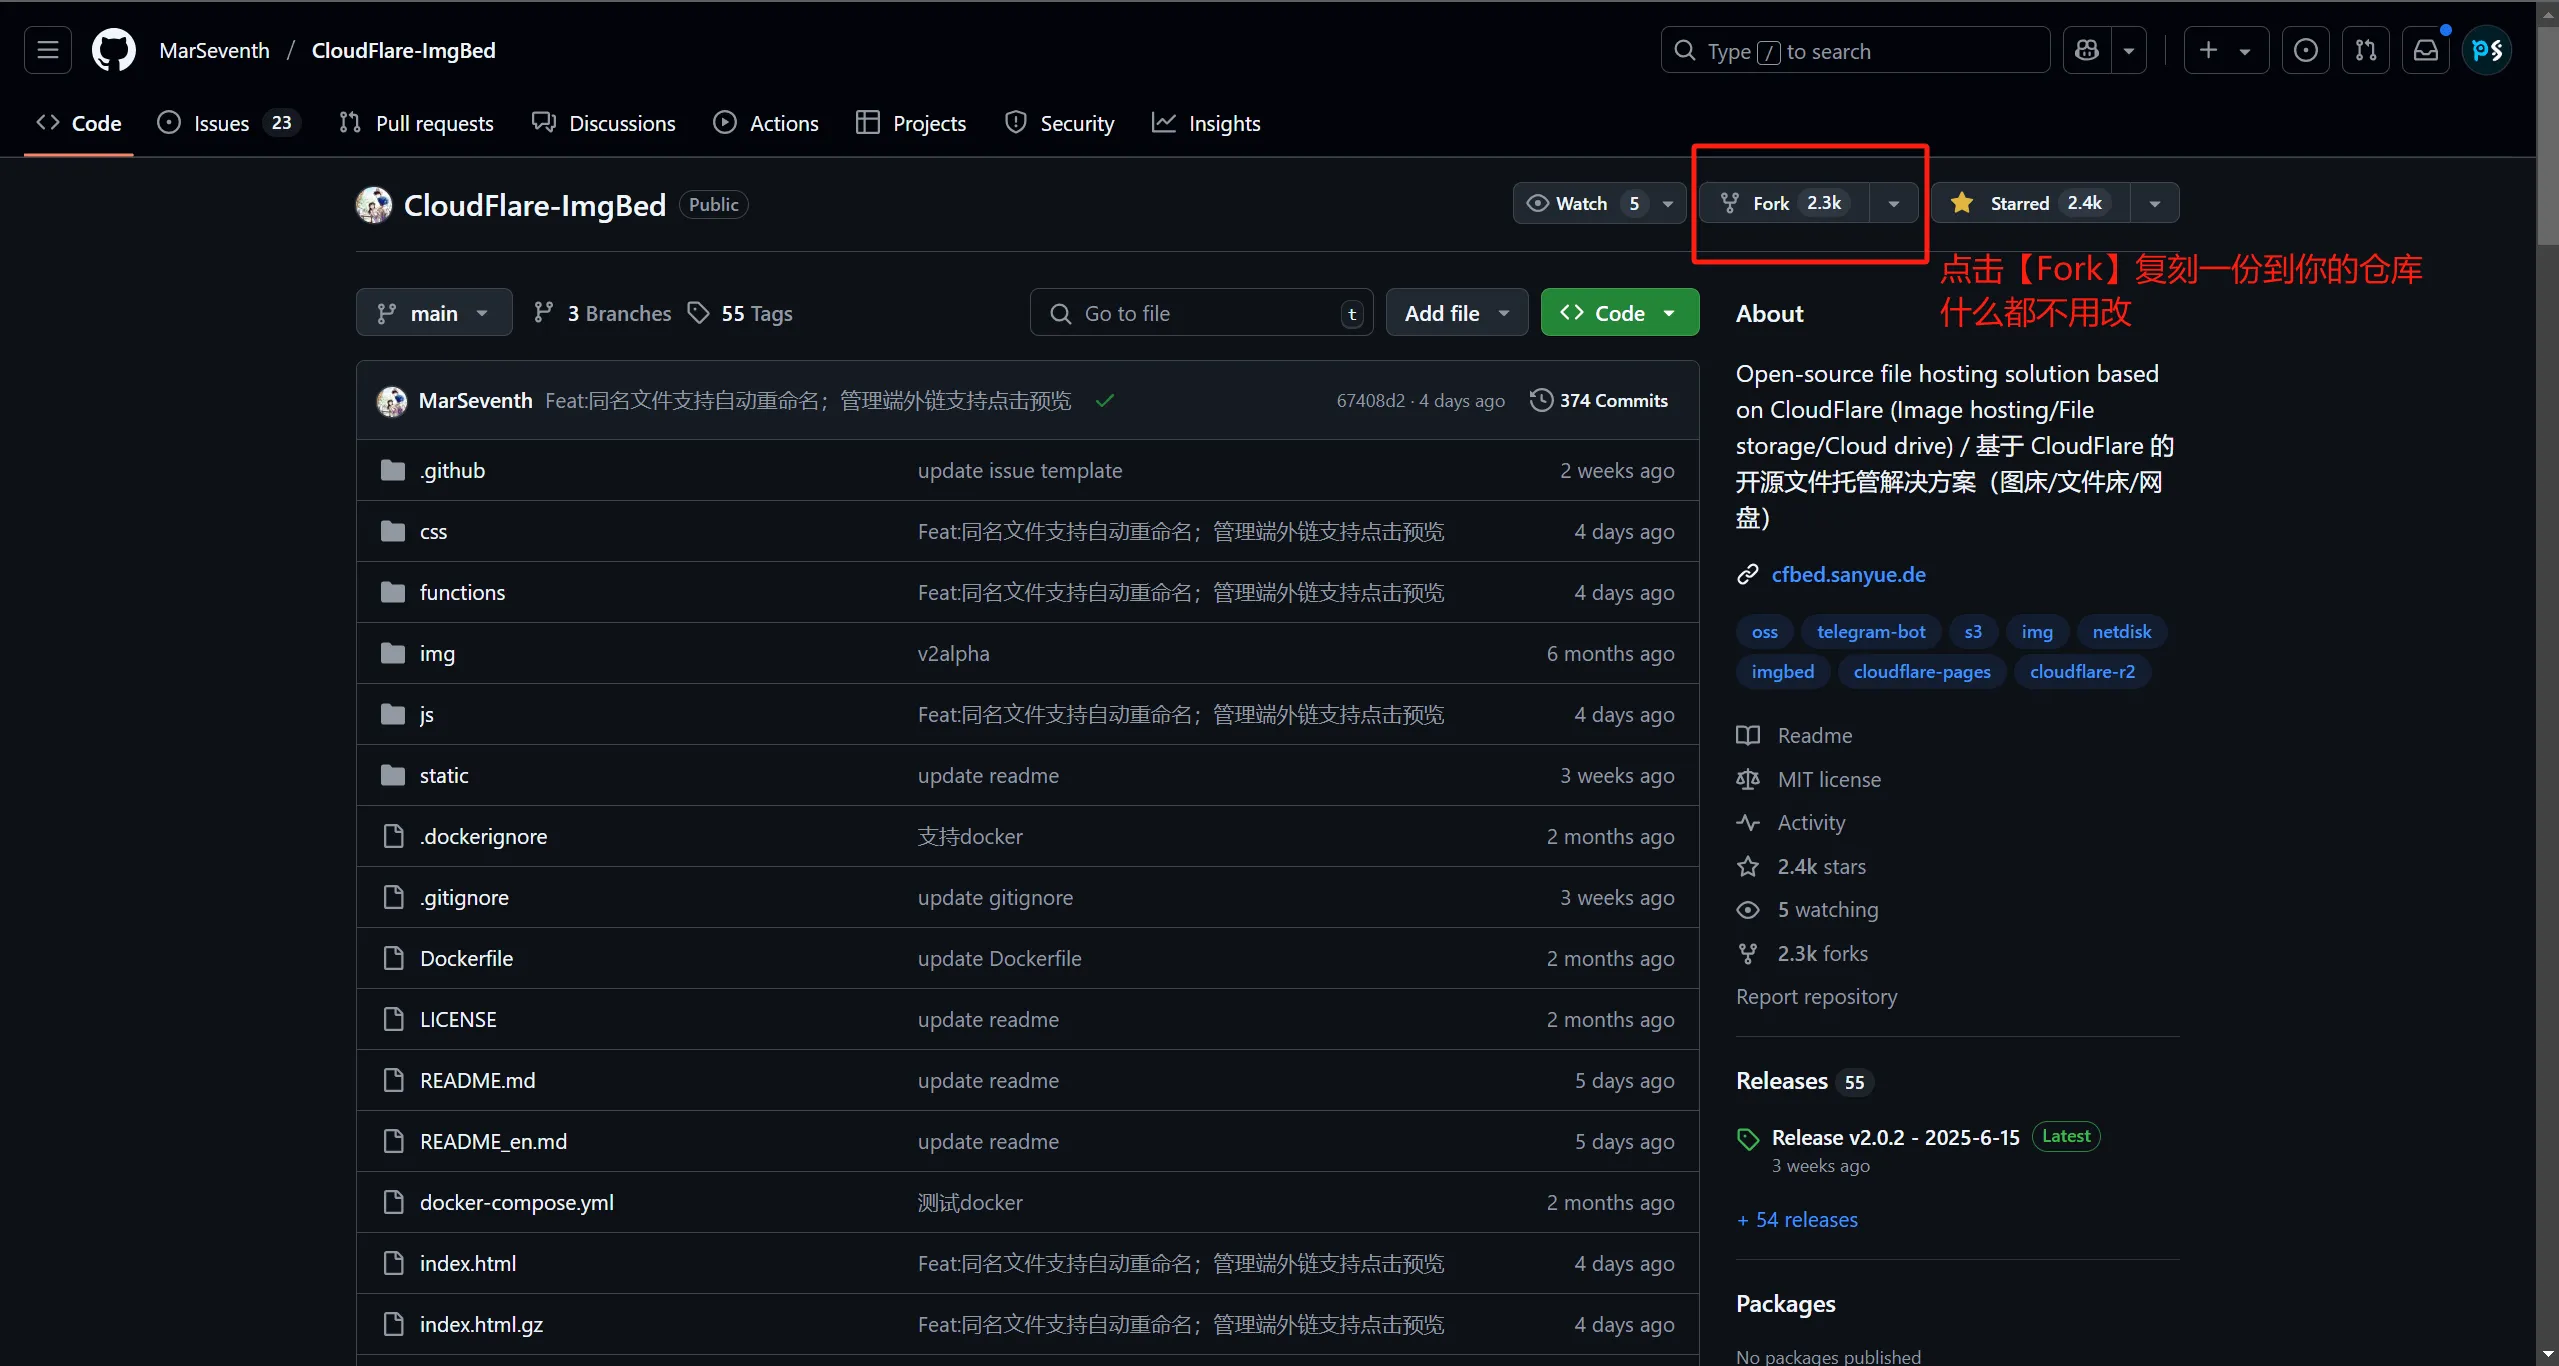This screenshot has width=2559, height=1366.
Task: Switch to the Actions tab
Action: (x=766, y=123)
